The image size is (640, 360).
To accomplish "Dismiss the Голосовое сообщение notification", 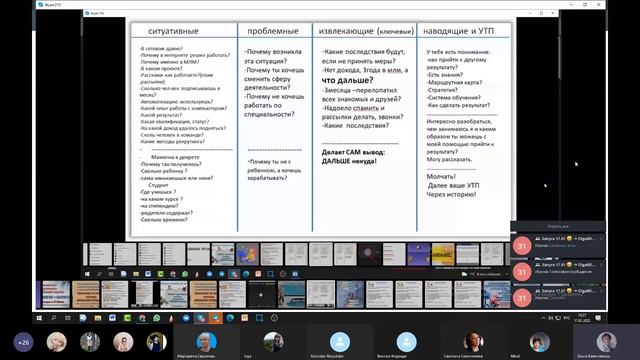I will click(x=601, y=265).
